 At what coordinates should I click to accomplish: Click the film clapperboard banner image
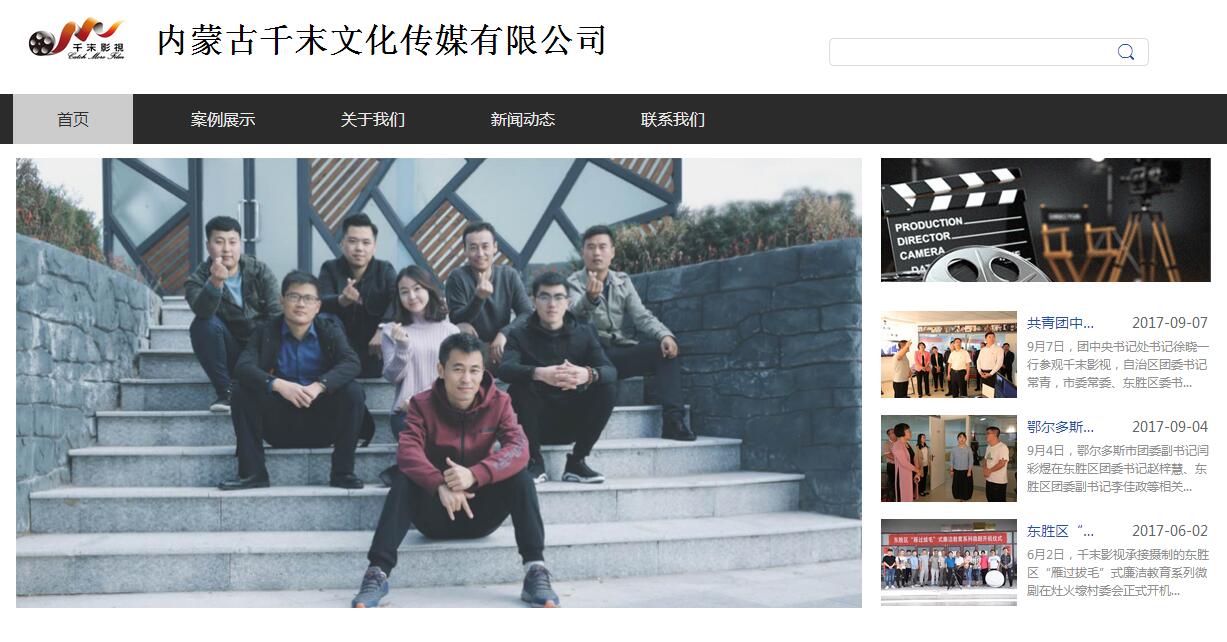point(1046,220)
